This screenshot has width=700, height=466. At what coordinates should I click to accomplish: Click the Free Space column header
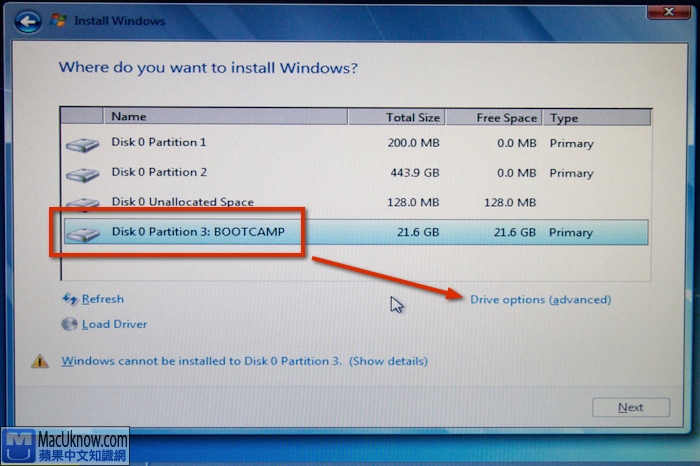click(506, 117)
